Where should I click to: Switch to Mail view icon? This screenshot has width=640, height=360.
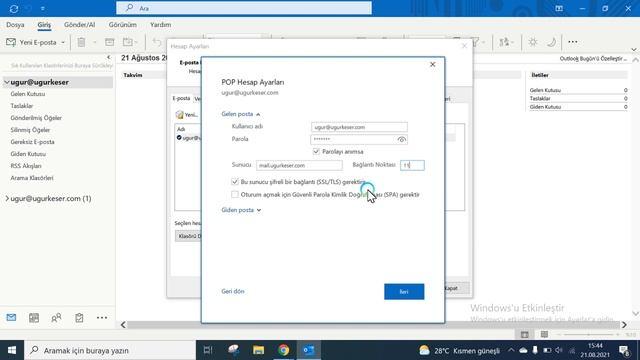(x=11, y=318)
